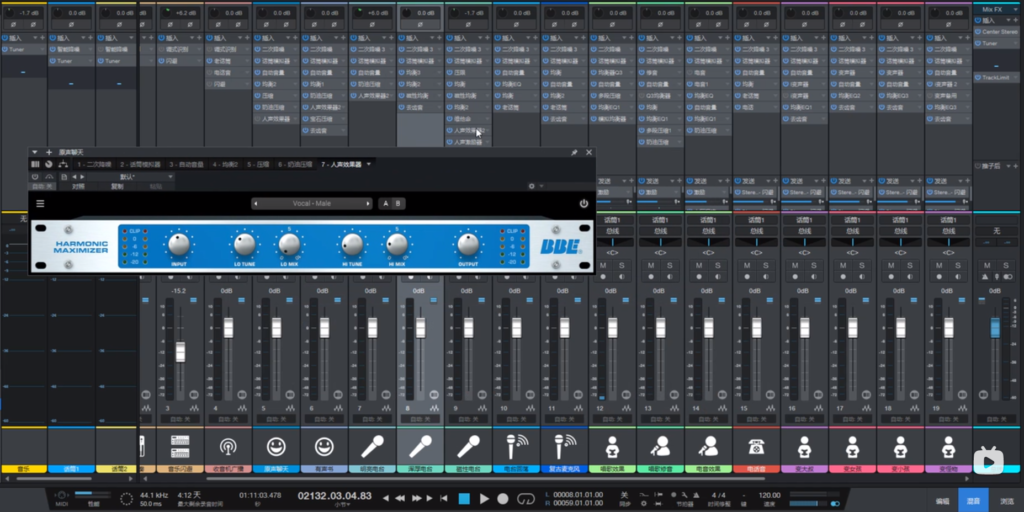Click the telephone icon on track 15

[x=755, y=446]
